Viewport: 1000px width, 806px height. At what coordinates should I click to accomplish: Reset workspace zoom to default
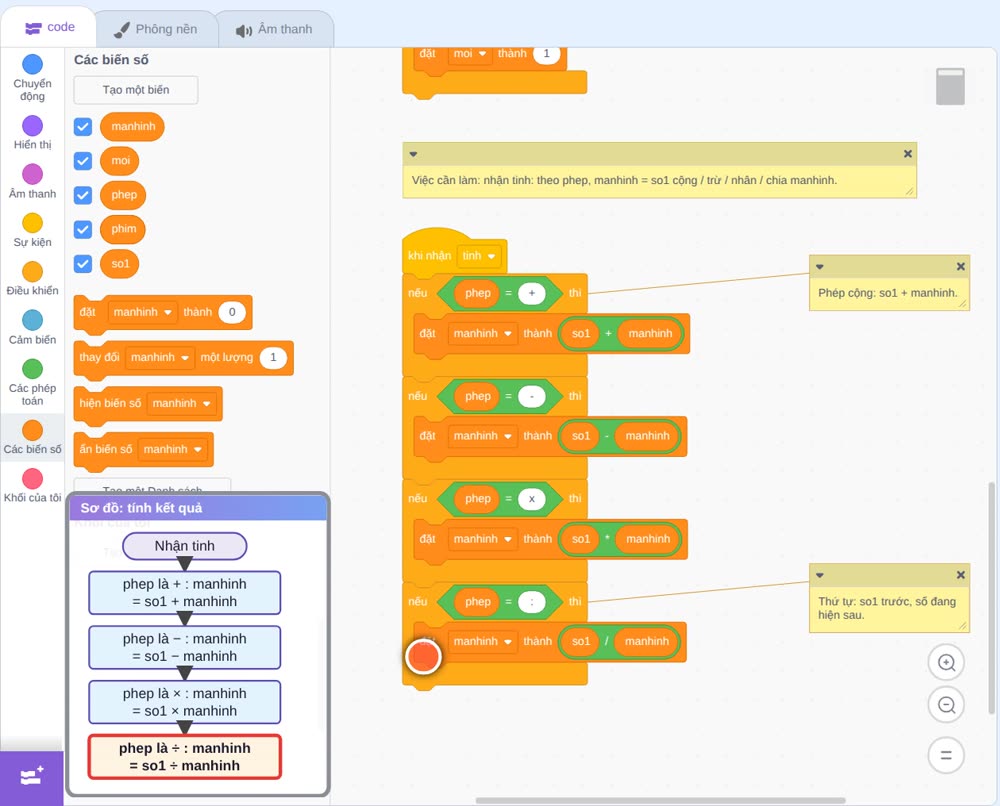coord(946,755)
